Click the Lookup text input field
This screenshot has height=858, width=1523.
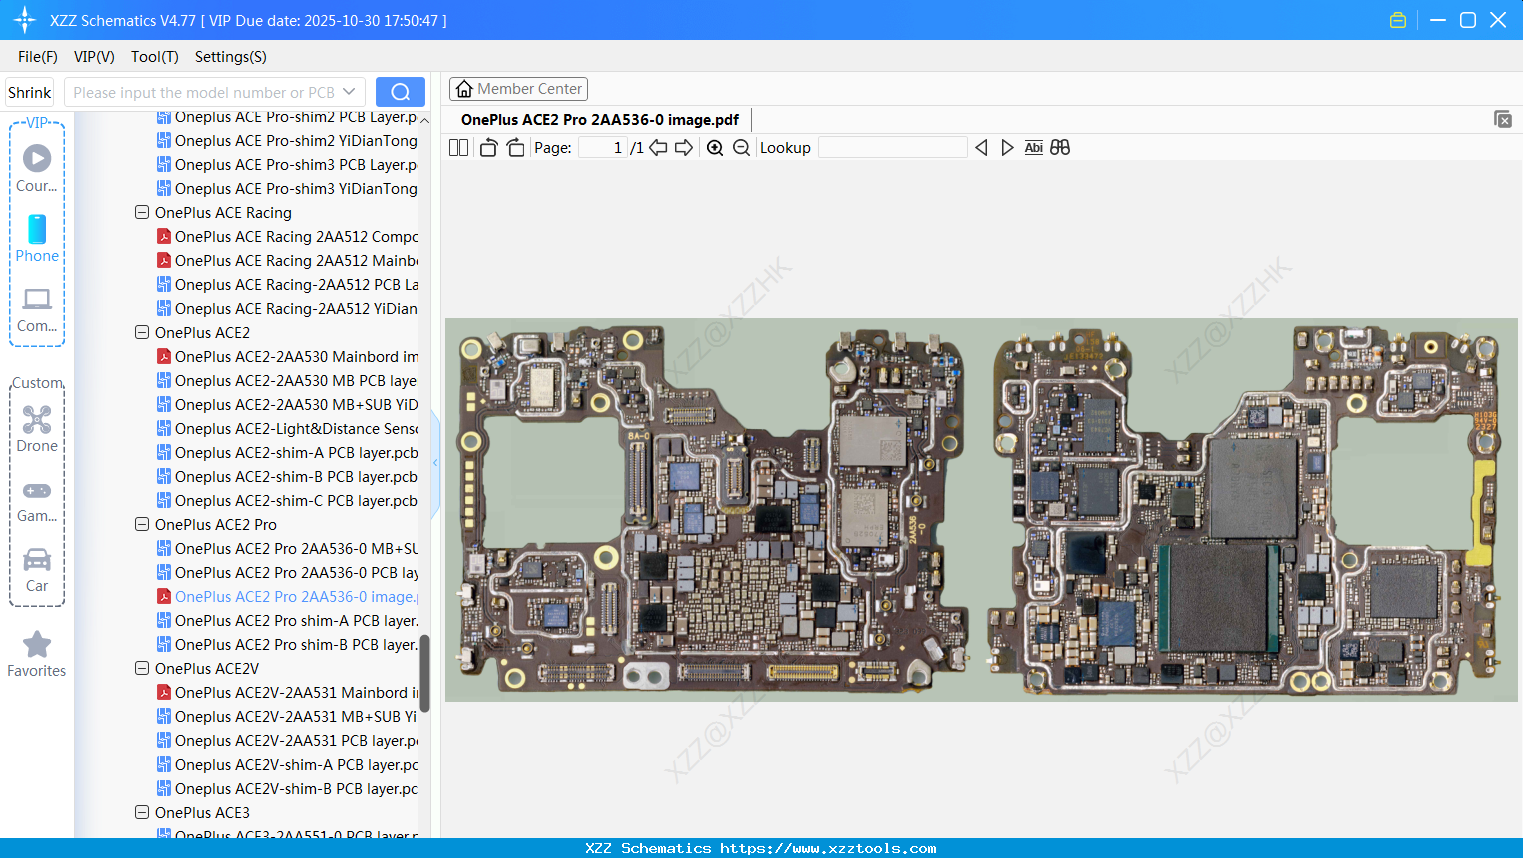coord(892,148)
